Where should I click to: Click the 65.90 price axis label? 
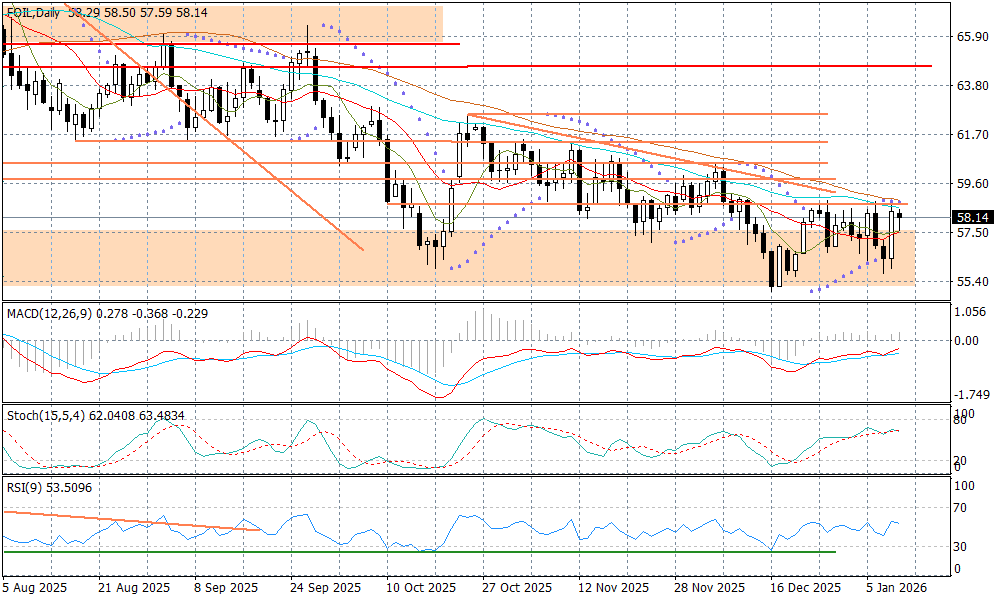pyautogui.click(x=972, y=37)
